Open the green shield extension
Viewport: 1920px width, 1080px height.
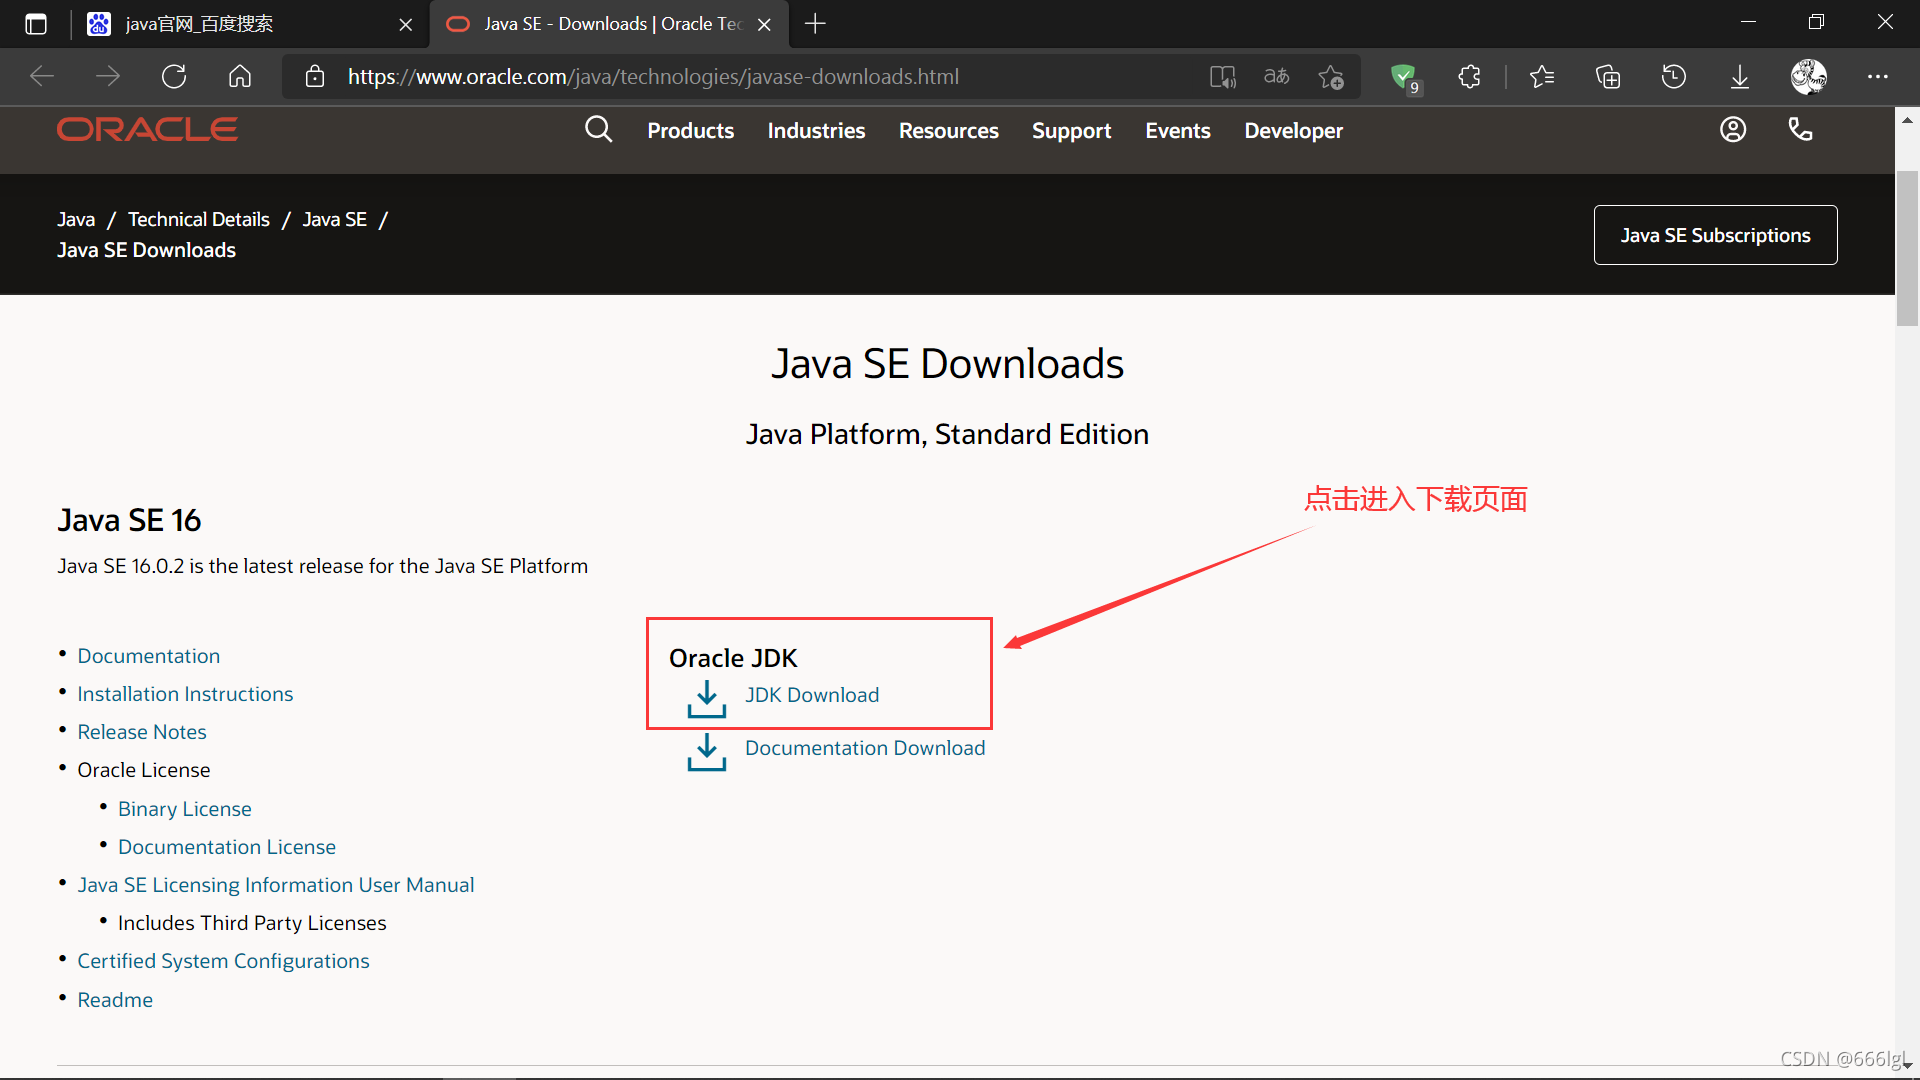pyautogui.click(x=1405, y=77)
